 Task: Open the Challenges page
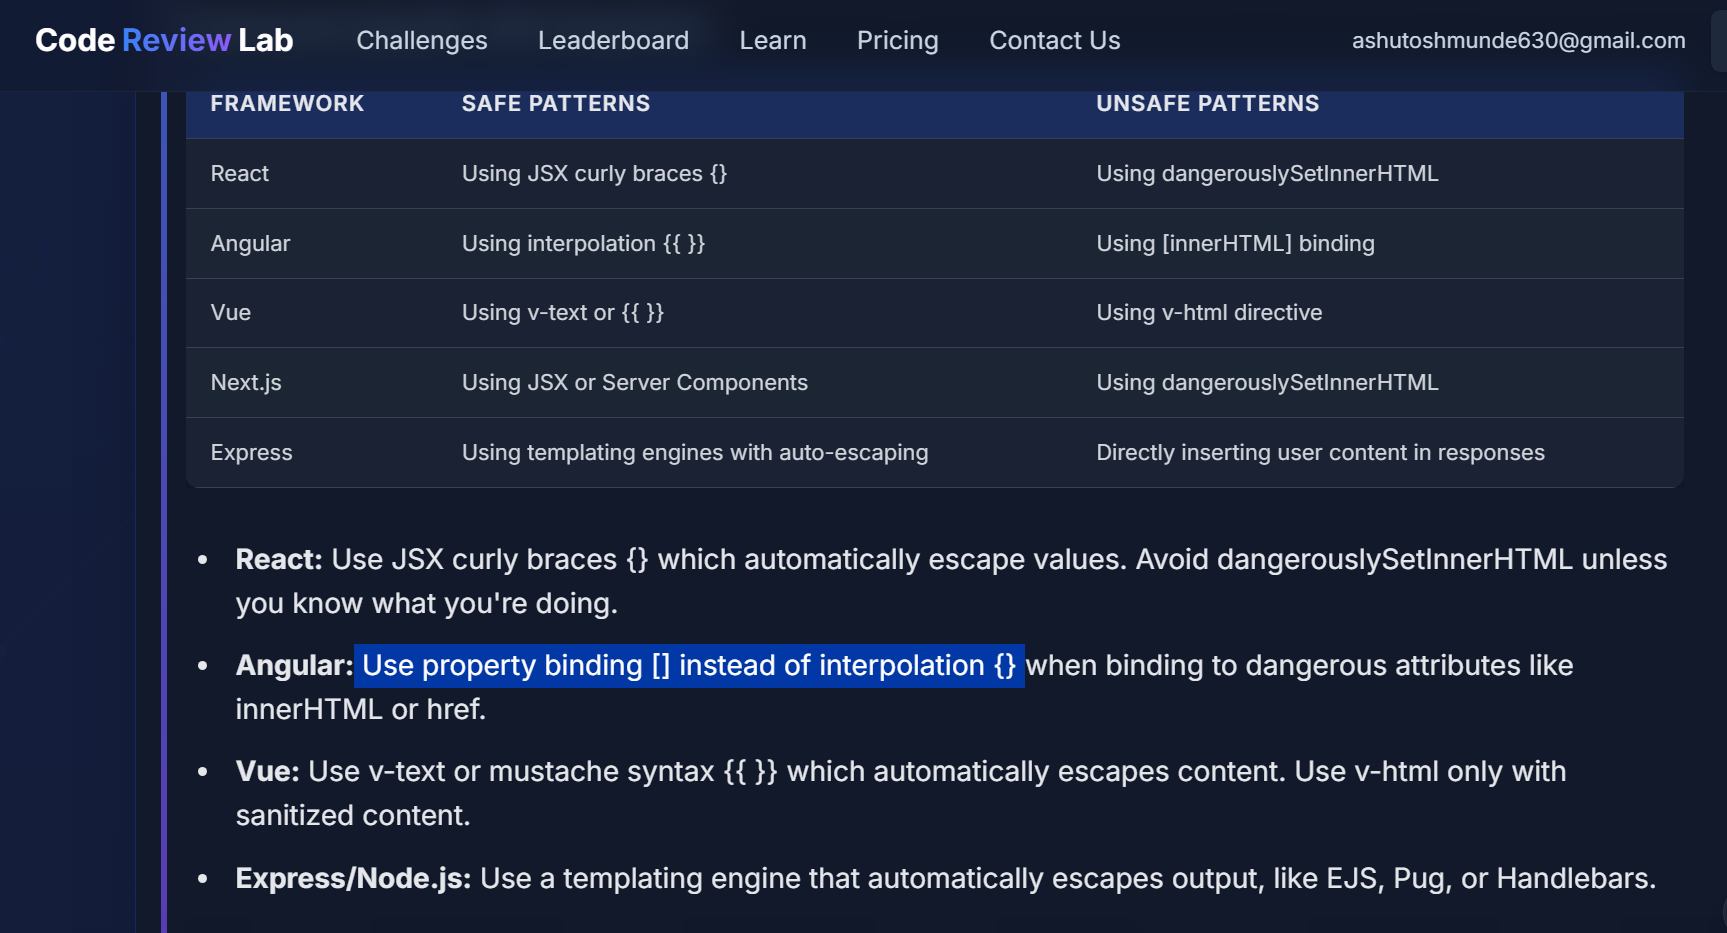[x=422, y=40]
